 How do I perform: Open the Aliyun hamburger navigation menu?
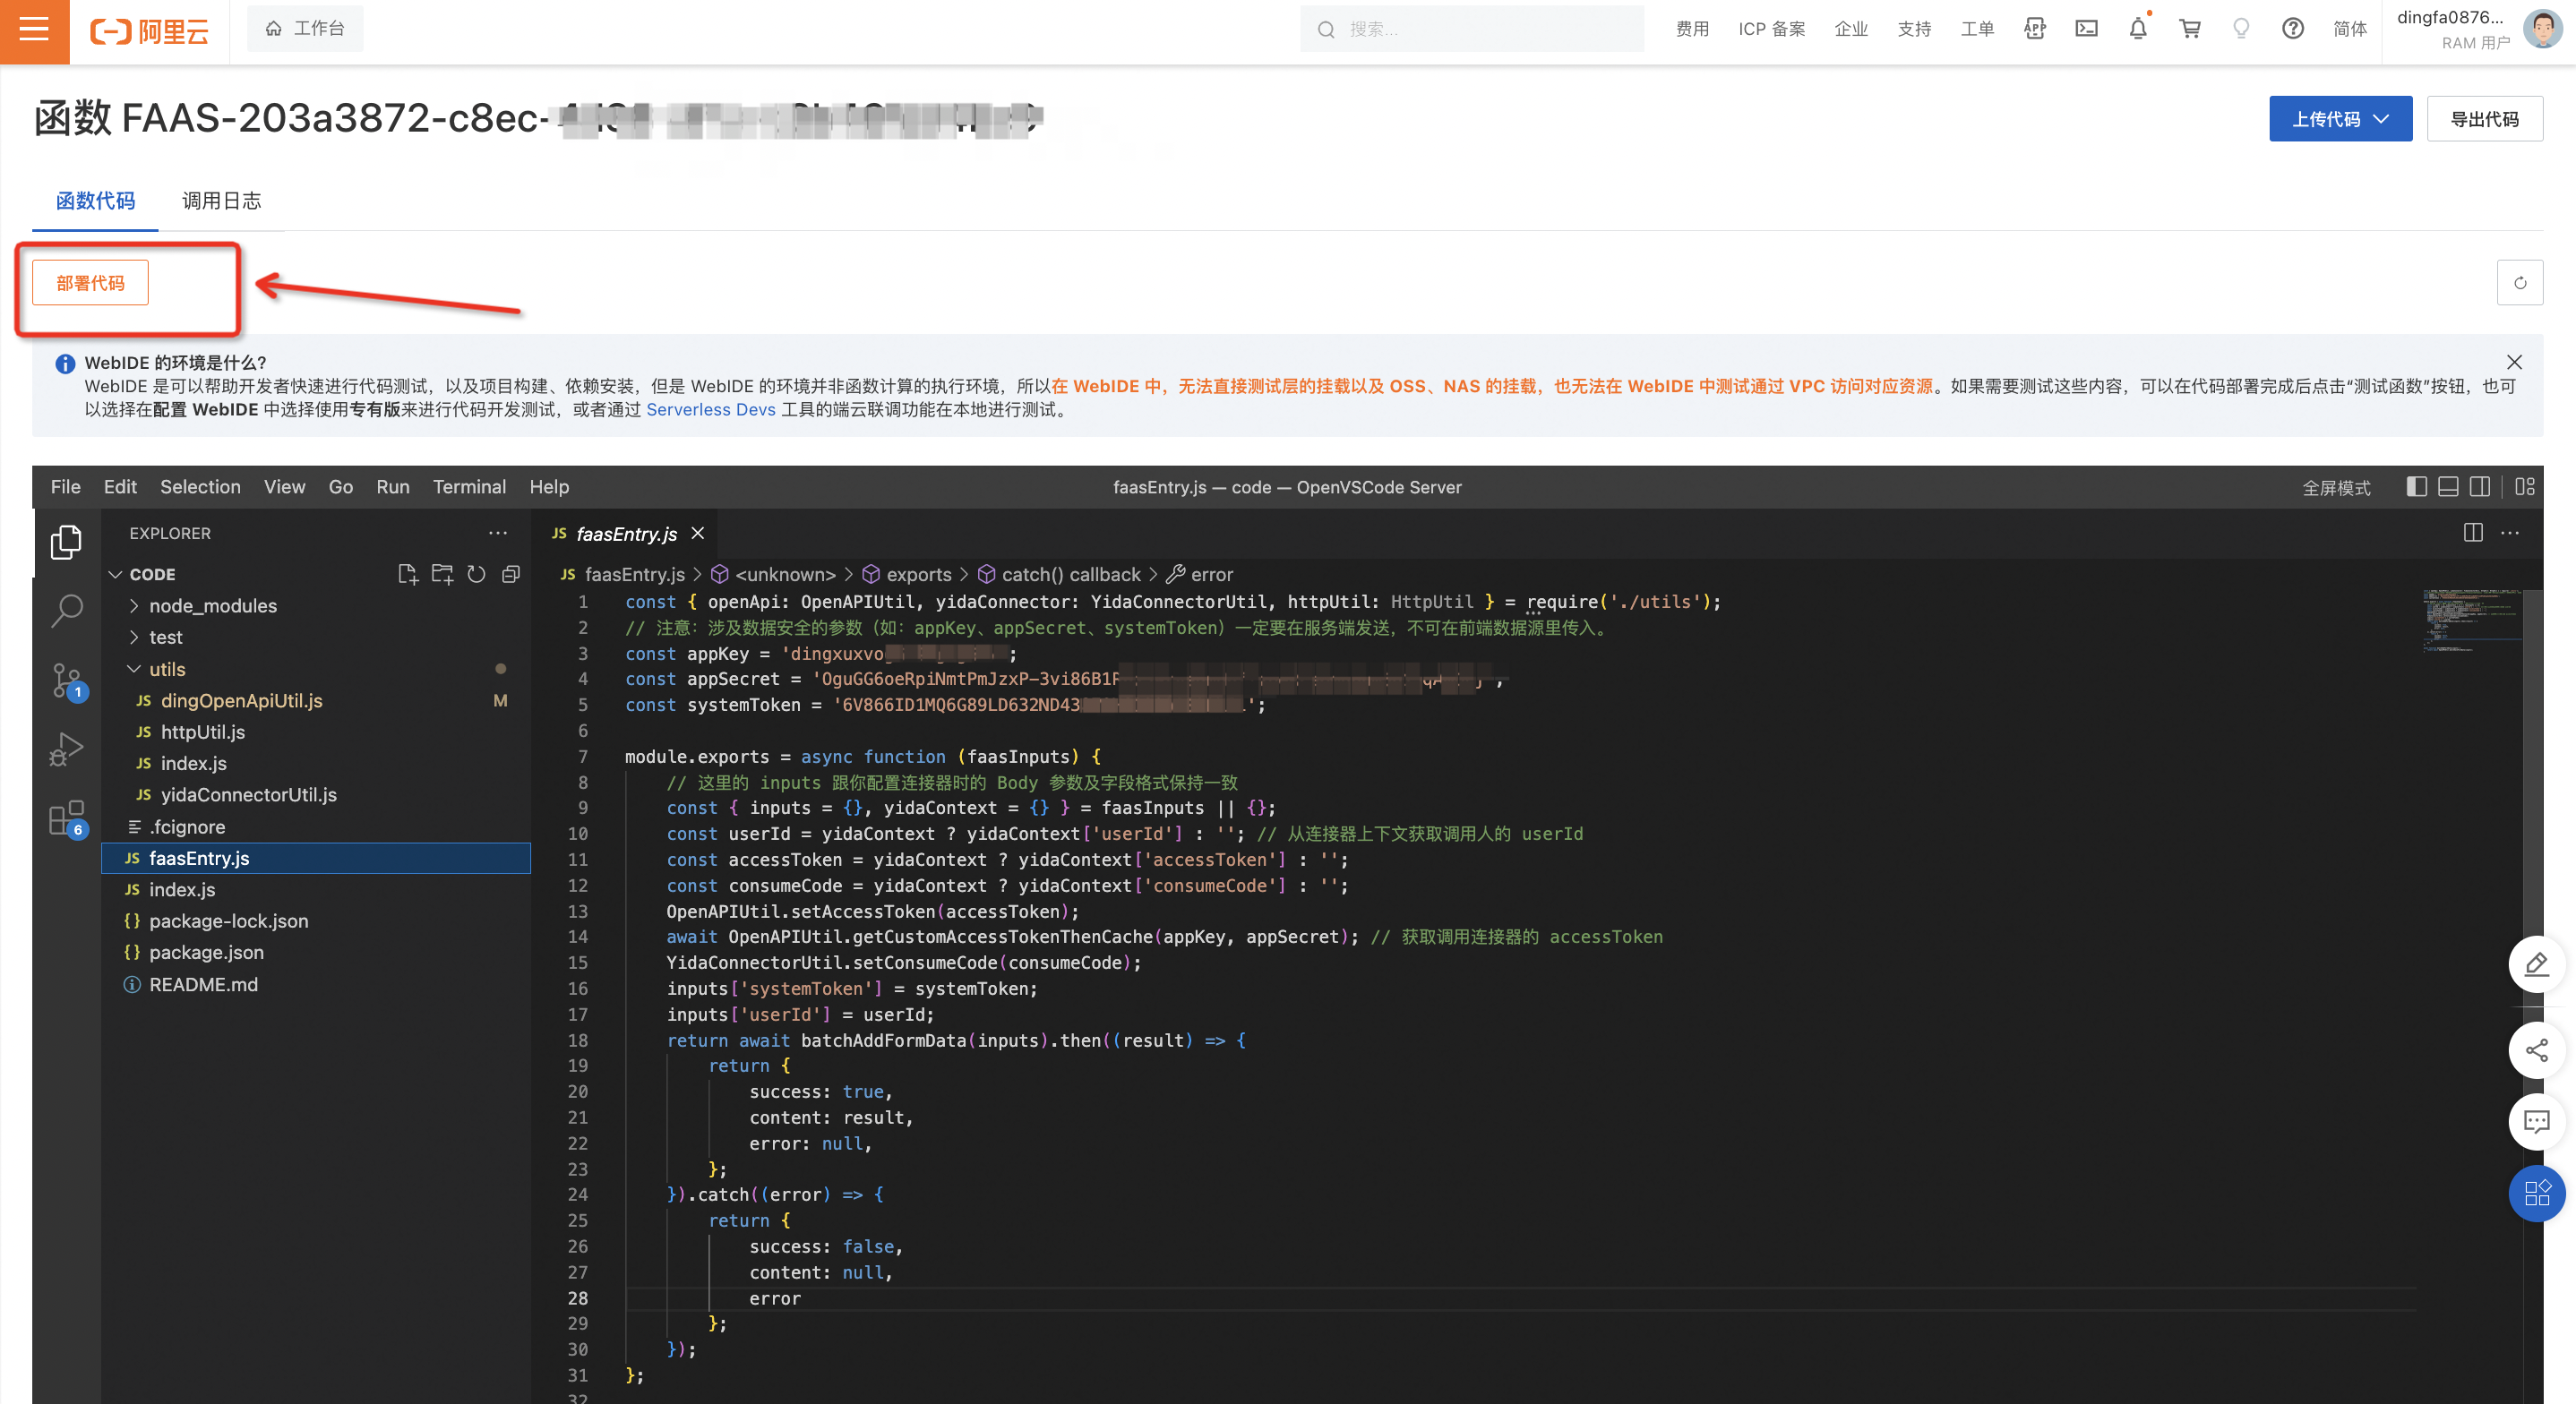[34, 30]
